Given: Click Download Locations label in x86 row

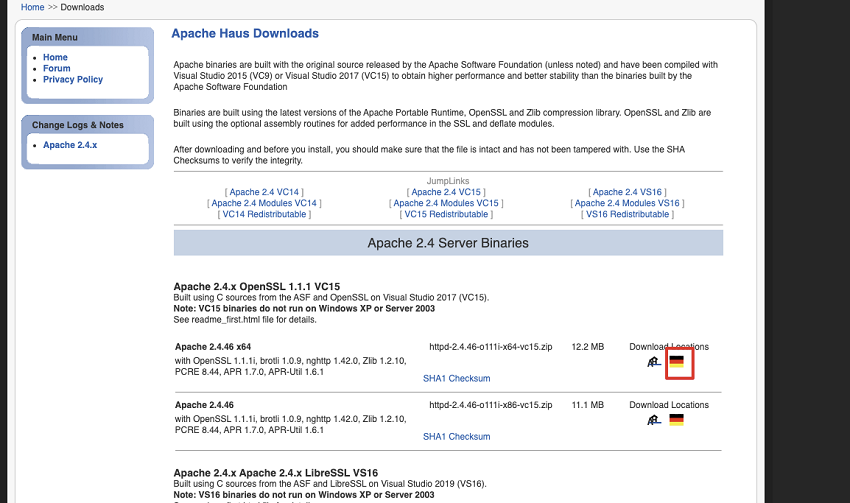Looking at the screenshot, I should [x=669, y=405].
